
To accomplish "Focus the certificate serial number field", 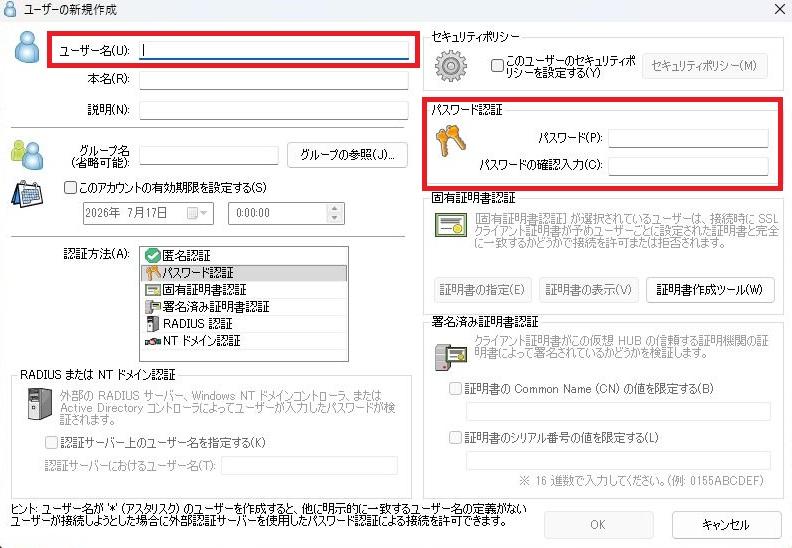I will 618,460.
